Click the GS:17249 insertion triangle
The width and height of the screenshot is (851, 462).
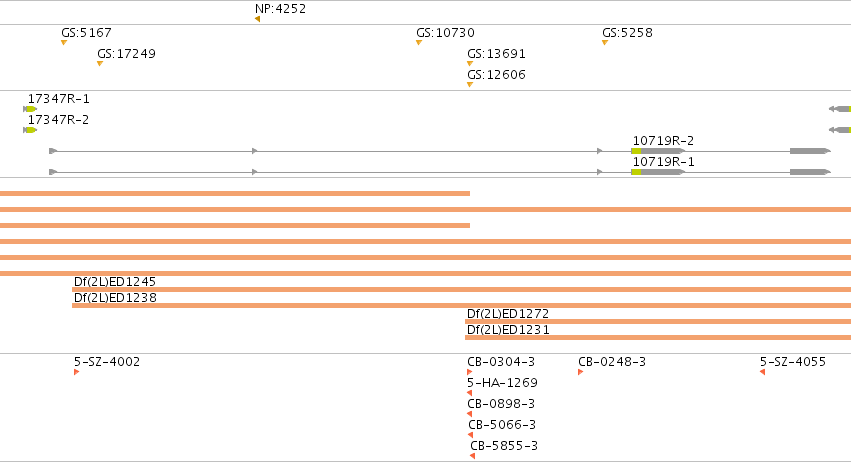point(100,64)
